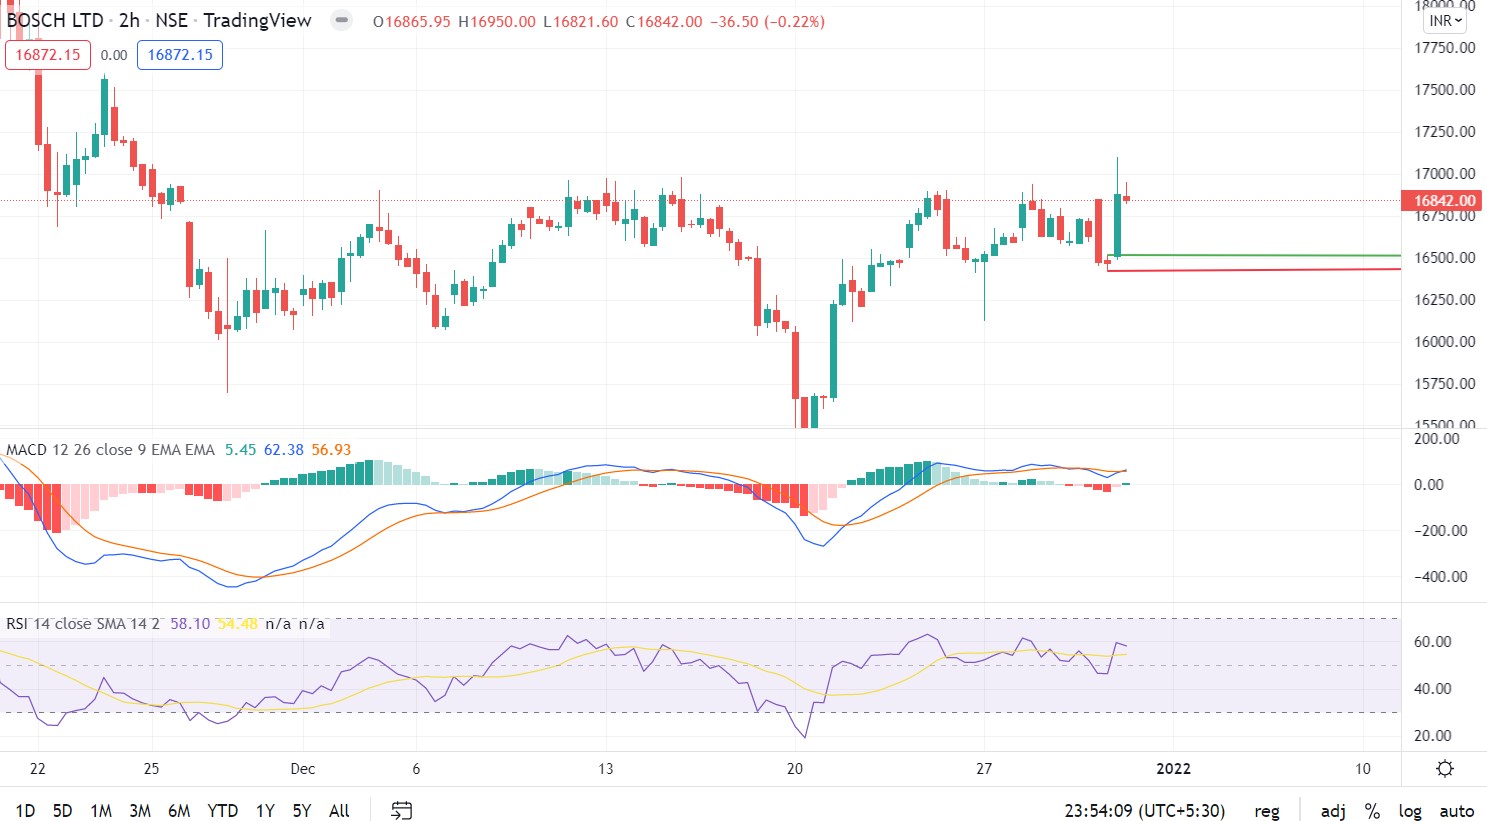The height and width of the screenshot is (821, 1487).
Task: Select the 1D time range
Action: tap(25, 811)
